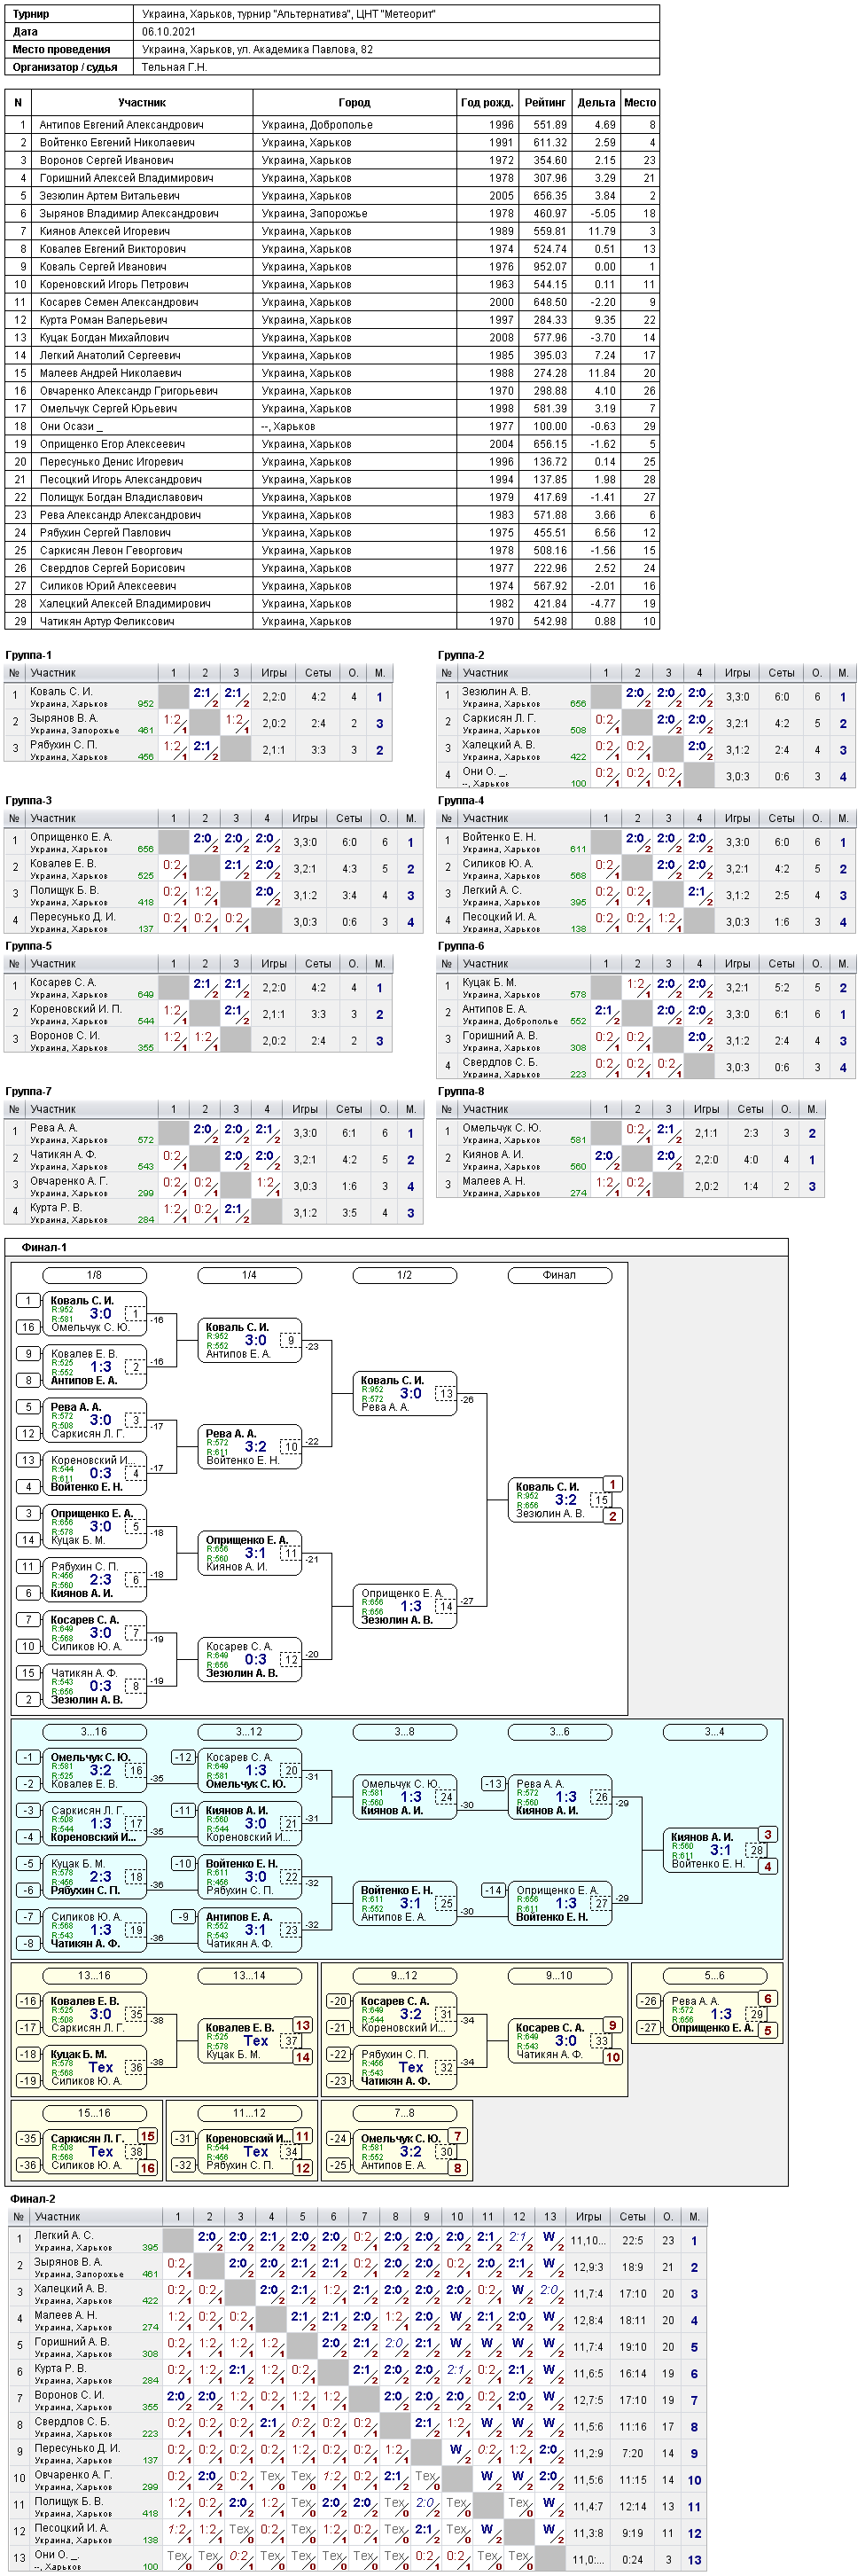Select the 1/8 round label in bracket
This screenshot has width=865, height=2576.
coord(94,1275)
